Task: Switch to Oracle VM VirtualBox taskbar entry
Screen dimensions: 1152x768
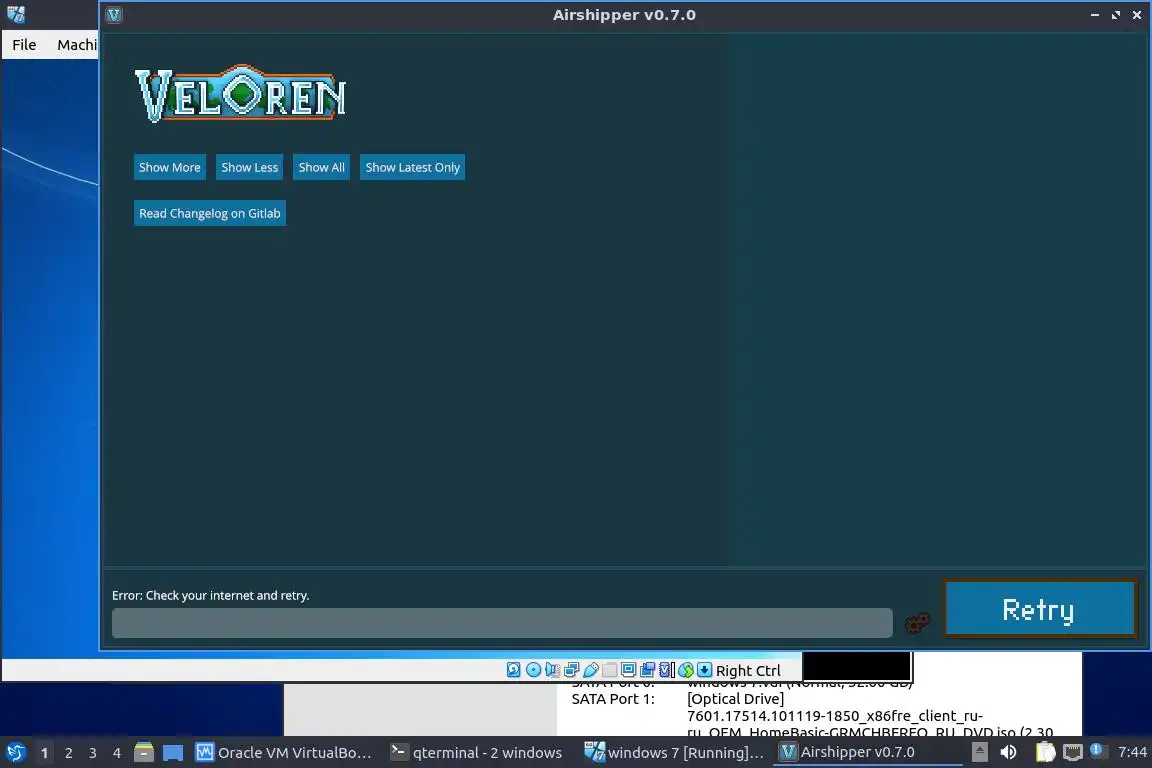Action: click(x=284, y=753)
